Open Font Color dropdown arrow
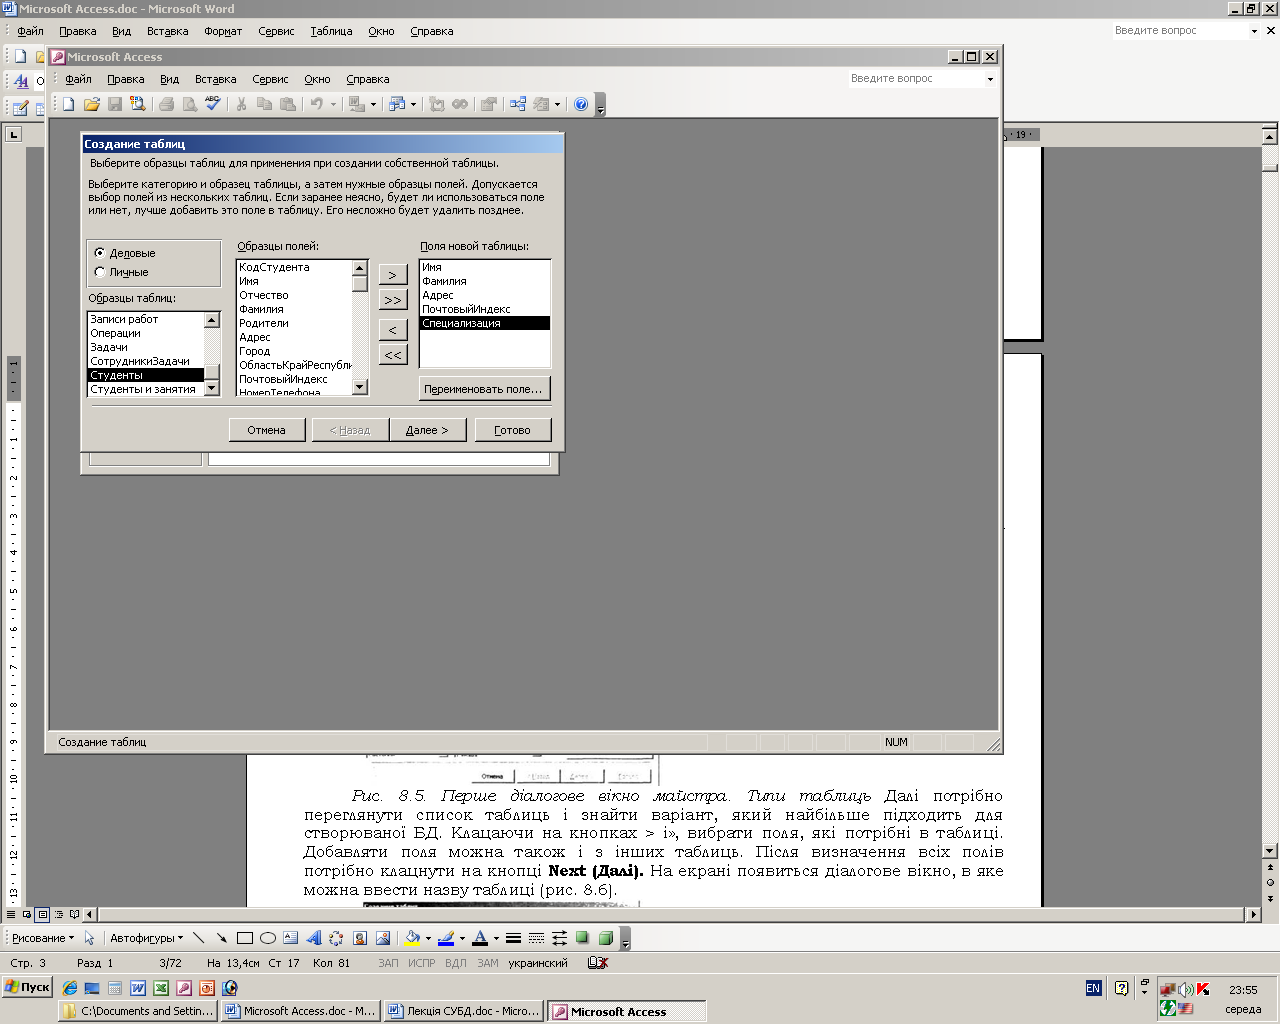 496,938
